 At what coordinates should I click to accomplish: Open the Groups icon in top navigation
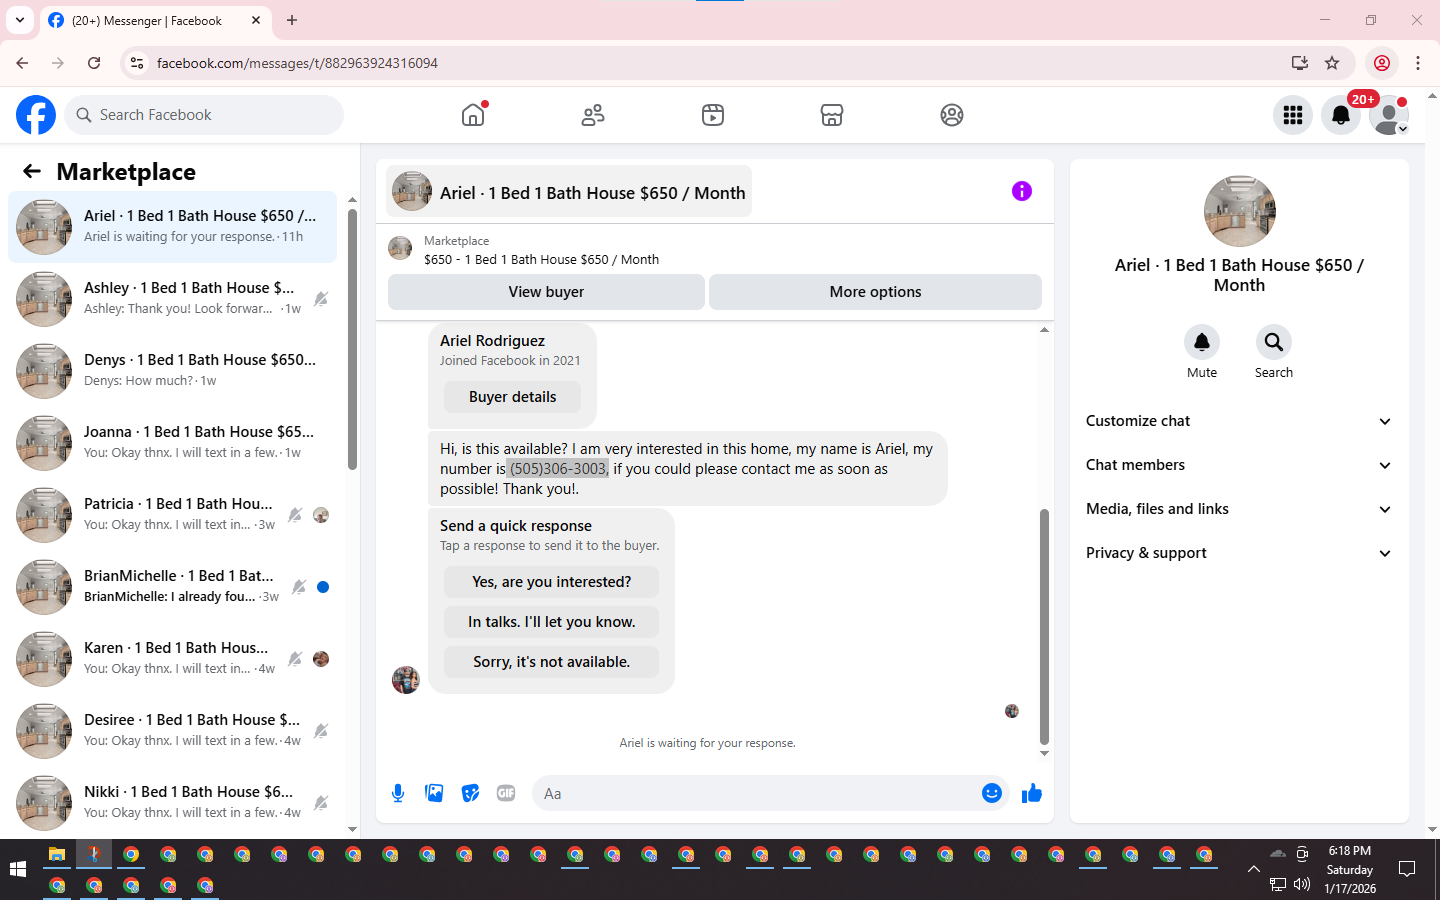pyautogui.click(x=952, y=115)
